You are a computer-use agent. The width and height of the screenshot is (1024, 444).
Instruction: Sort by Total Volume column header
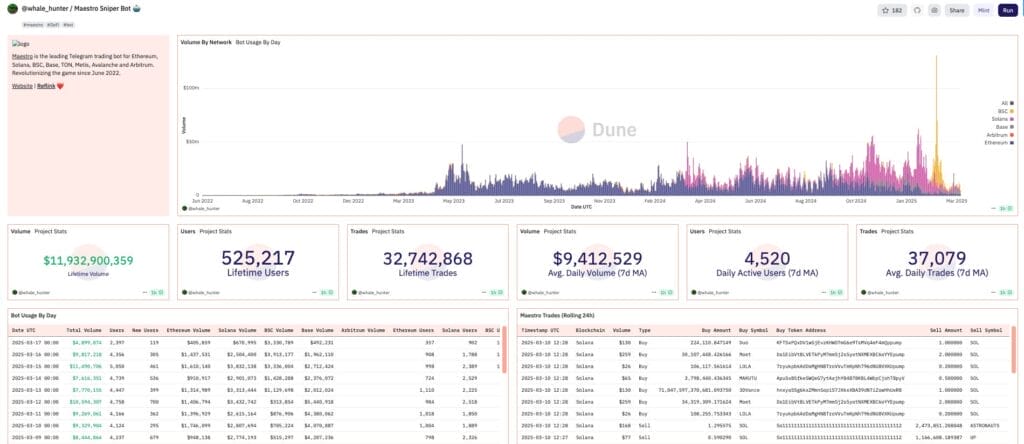pyautogui.click(x=84, y=330)
